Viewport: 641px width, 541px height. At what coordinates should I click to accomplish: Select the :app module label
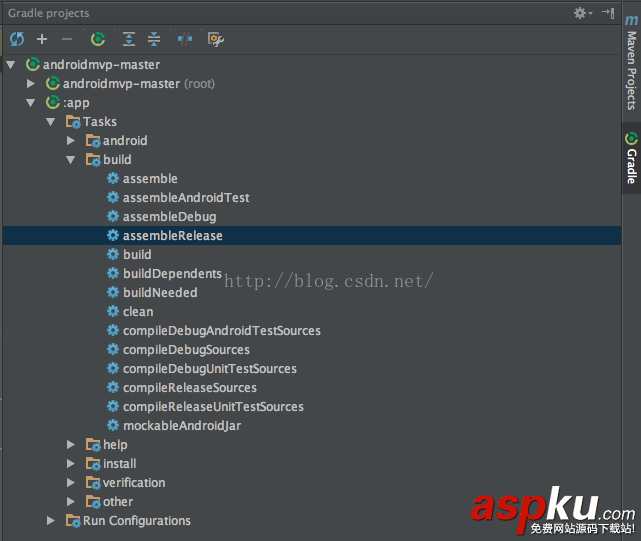tap(76, 103)
